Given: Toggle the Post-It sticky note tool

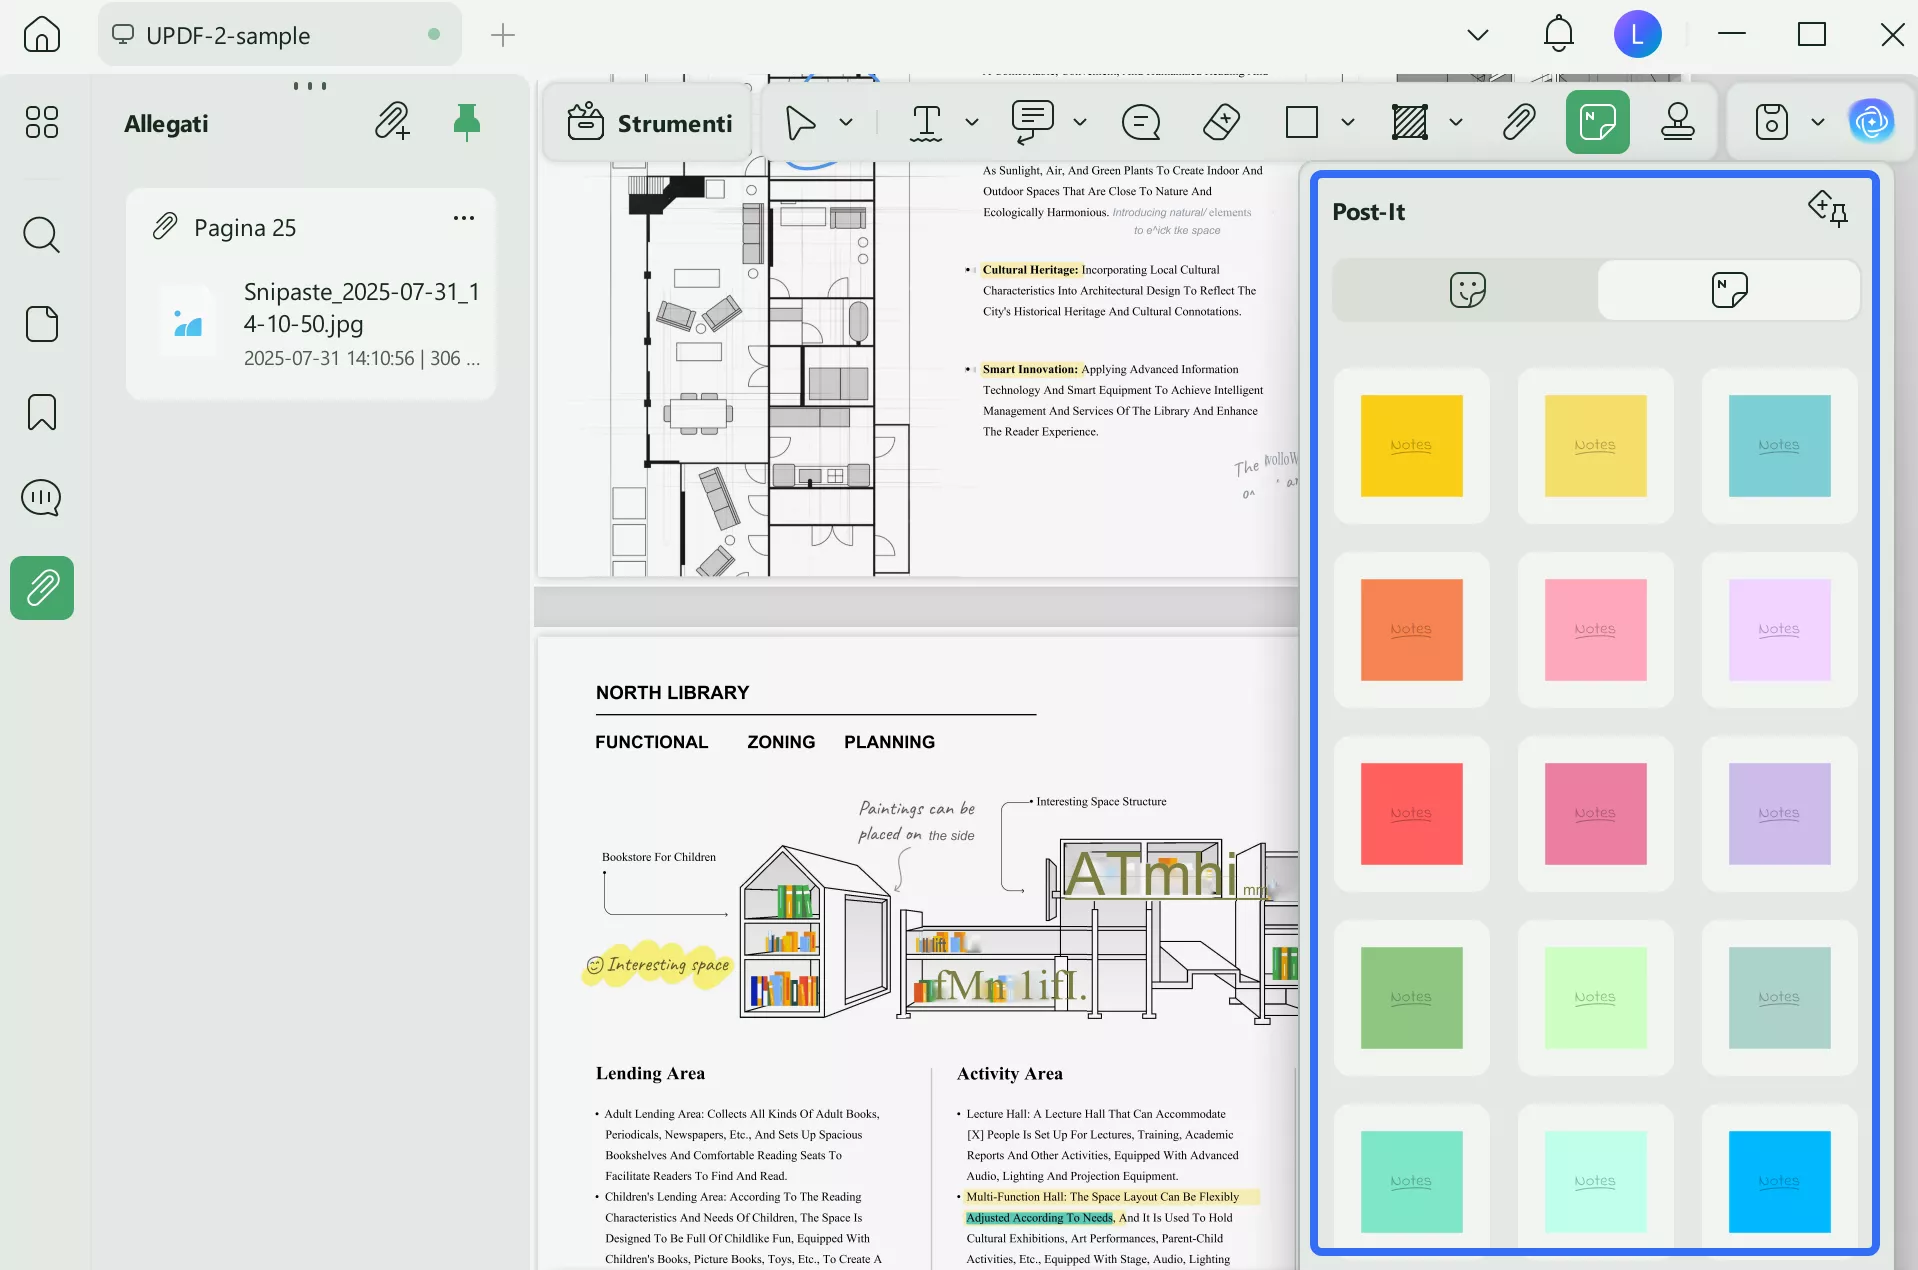Looking at the screenshot, I should click(1597, 122).
